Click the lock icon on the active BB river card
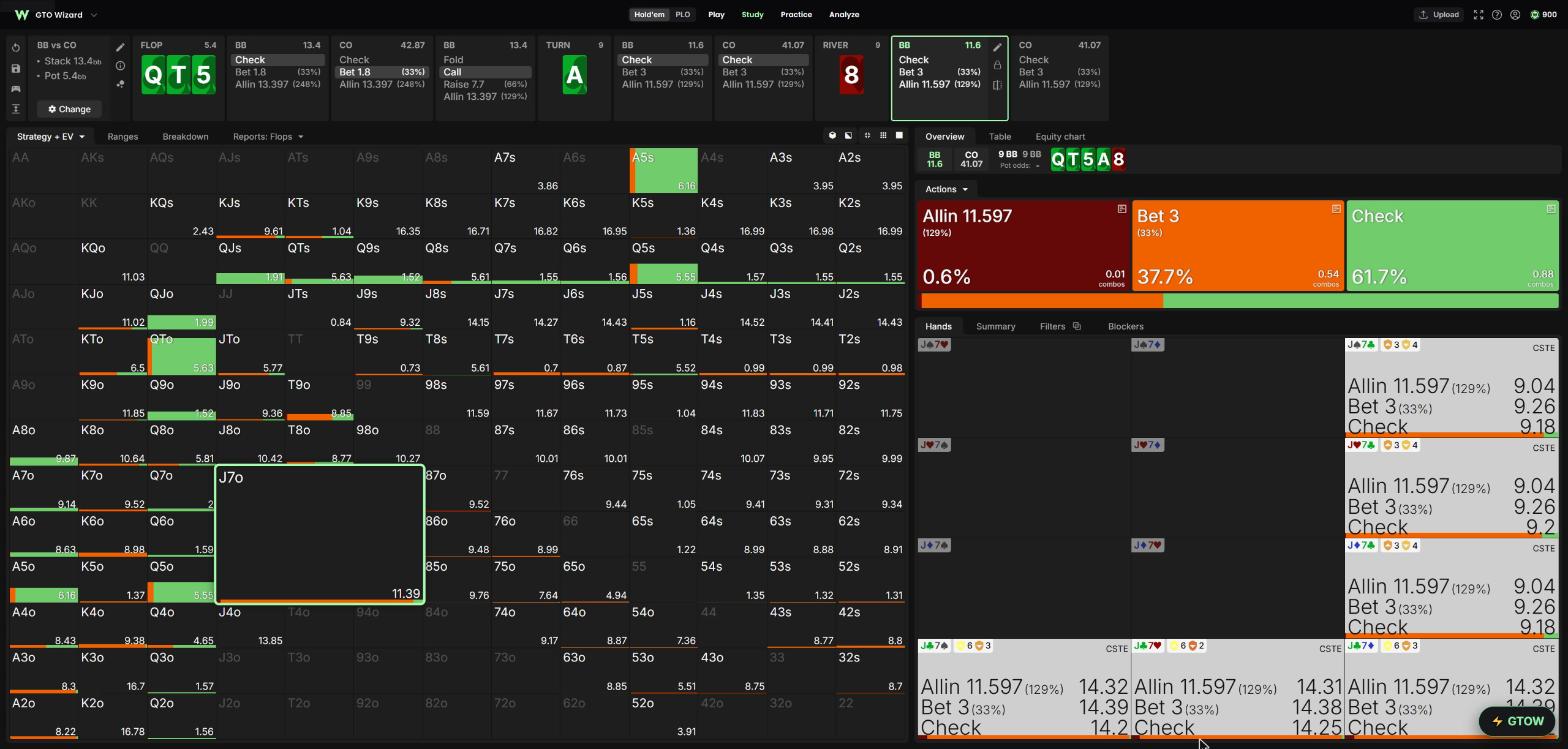Screen dimensions: 1568x749 [x=997, y=66]
